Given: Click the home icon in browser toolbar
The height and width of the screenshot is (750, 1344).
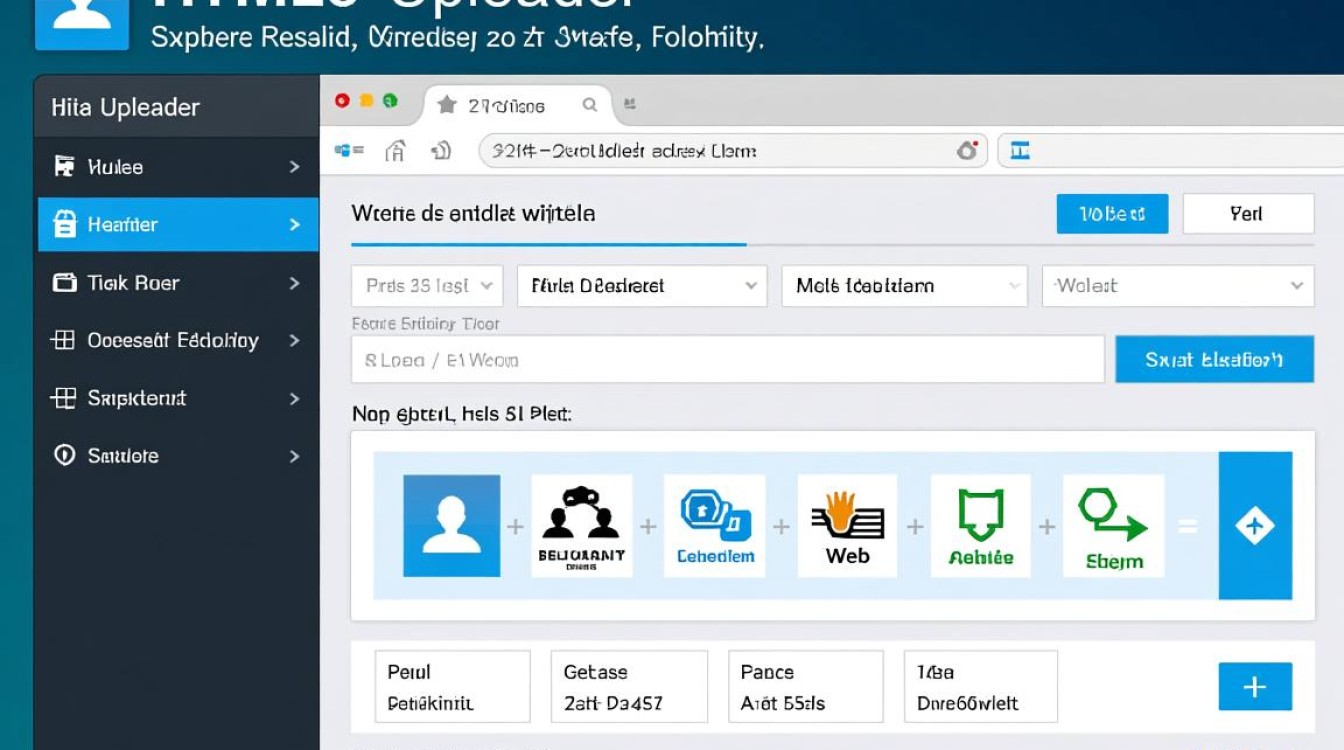Looking at the screenshot, I should (396, 151).
